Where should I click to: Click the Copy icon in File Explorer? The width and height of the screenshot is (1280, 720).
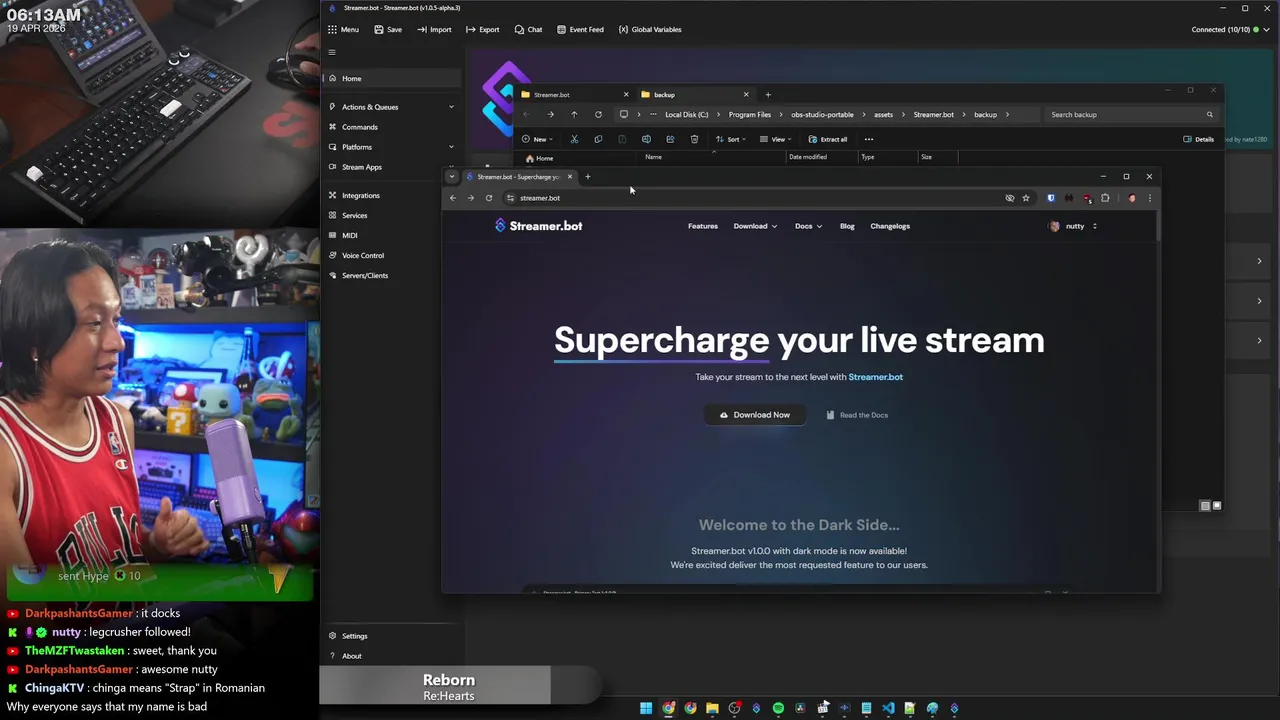598,139
